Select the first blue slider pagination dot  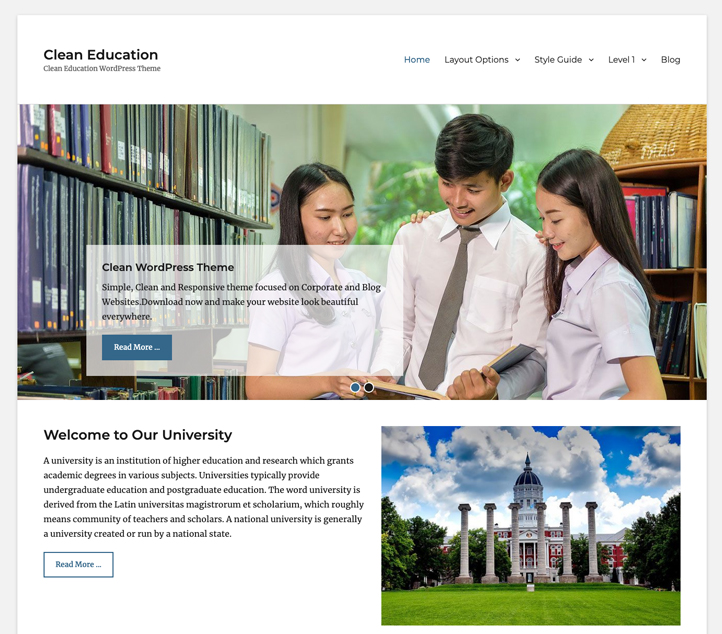tap(355, 387)
